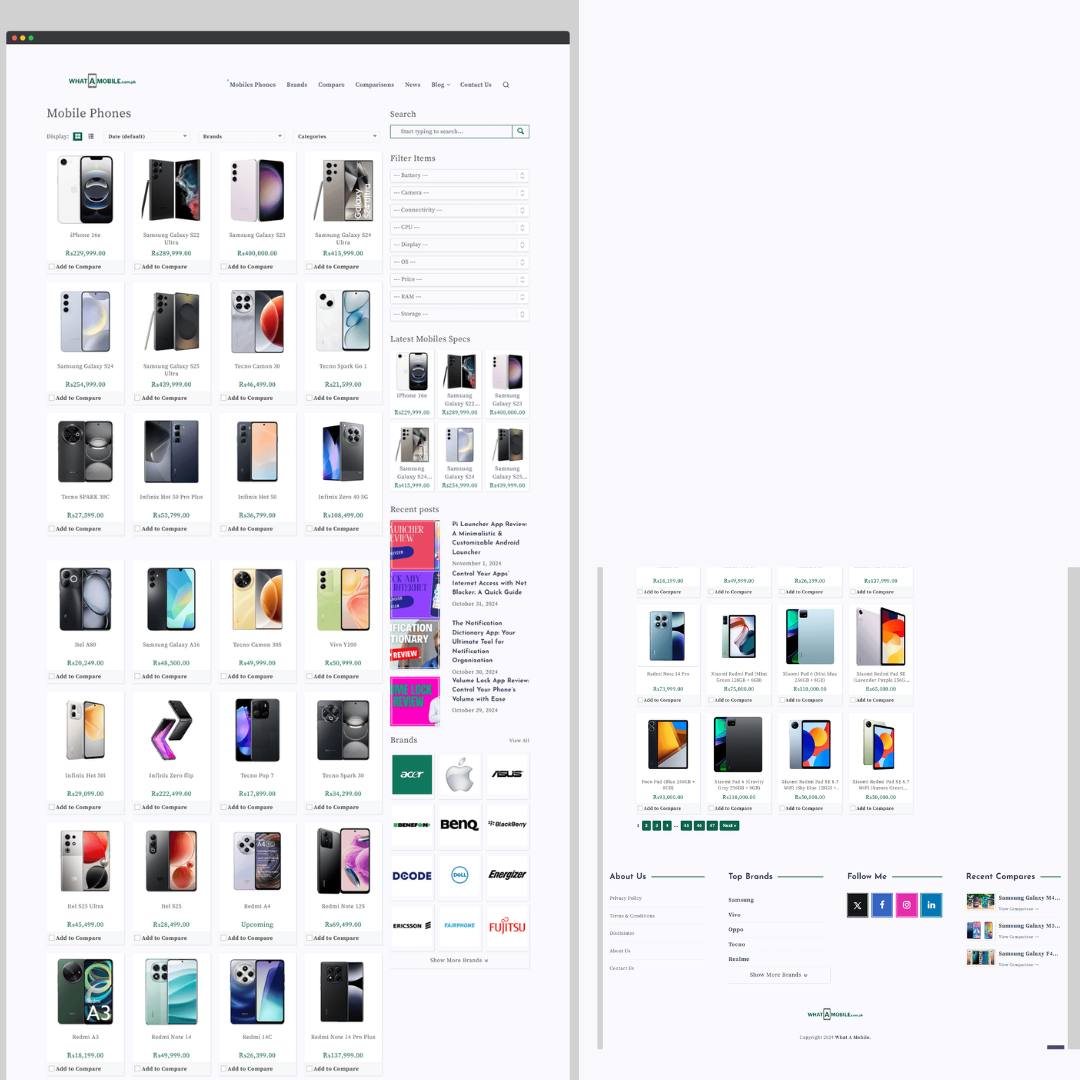This screenshot has height=1080, width=1080.
Task: Click the WhatAMobile logo in the header
Action: (102, 81)
